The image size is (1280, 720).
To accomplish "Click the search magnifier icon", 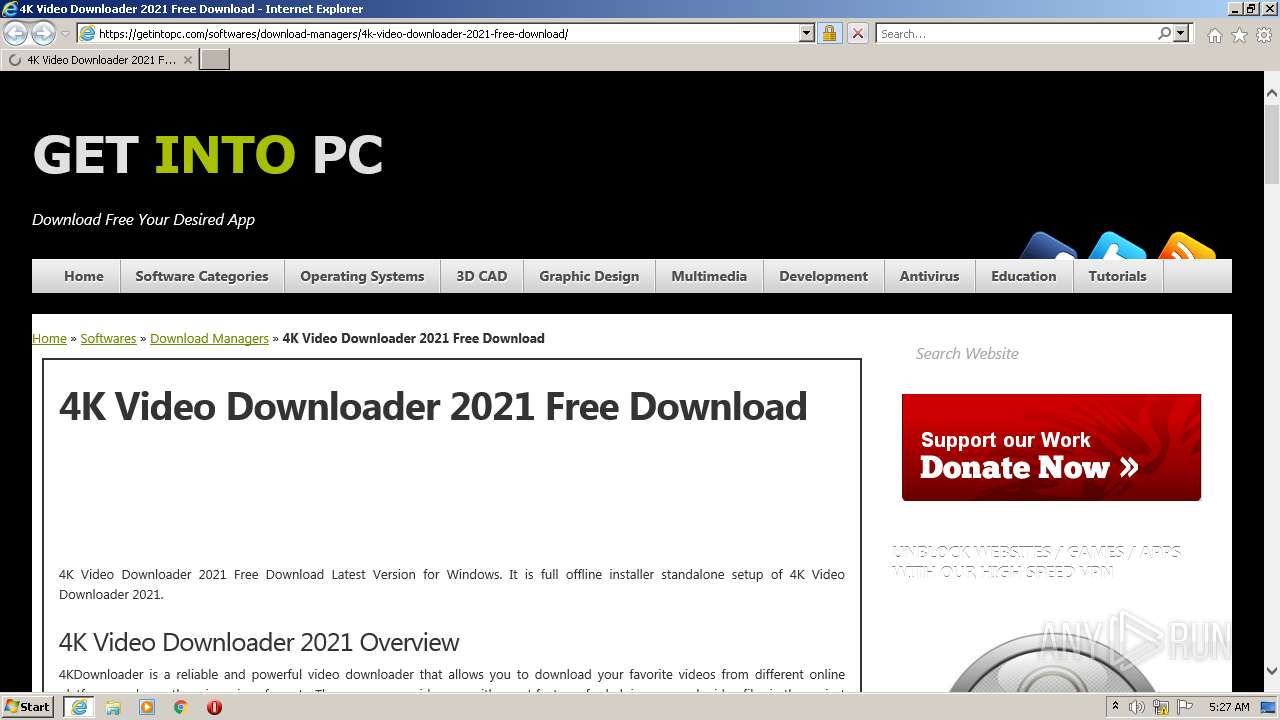I will click(1164, 33).
